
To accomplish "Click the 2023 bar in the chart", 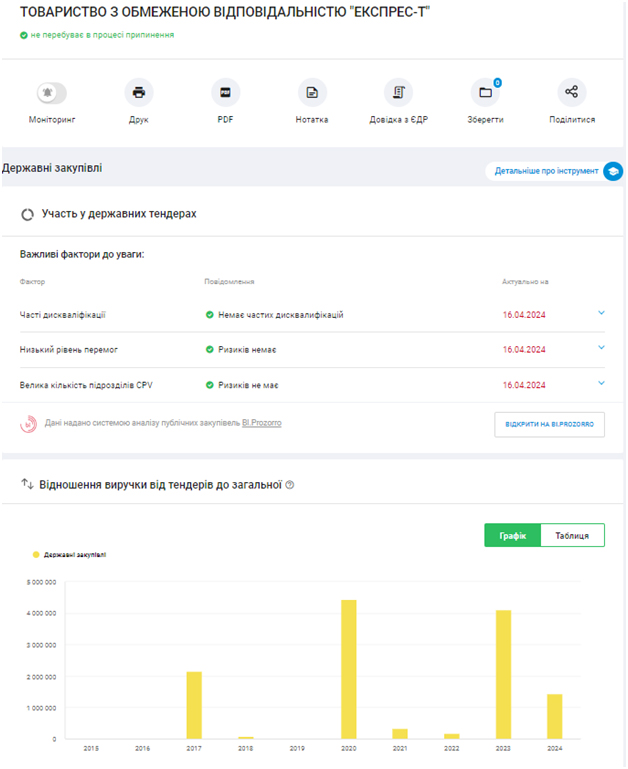I will coord(503,673).
